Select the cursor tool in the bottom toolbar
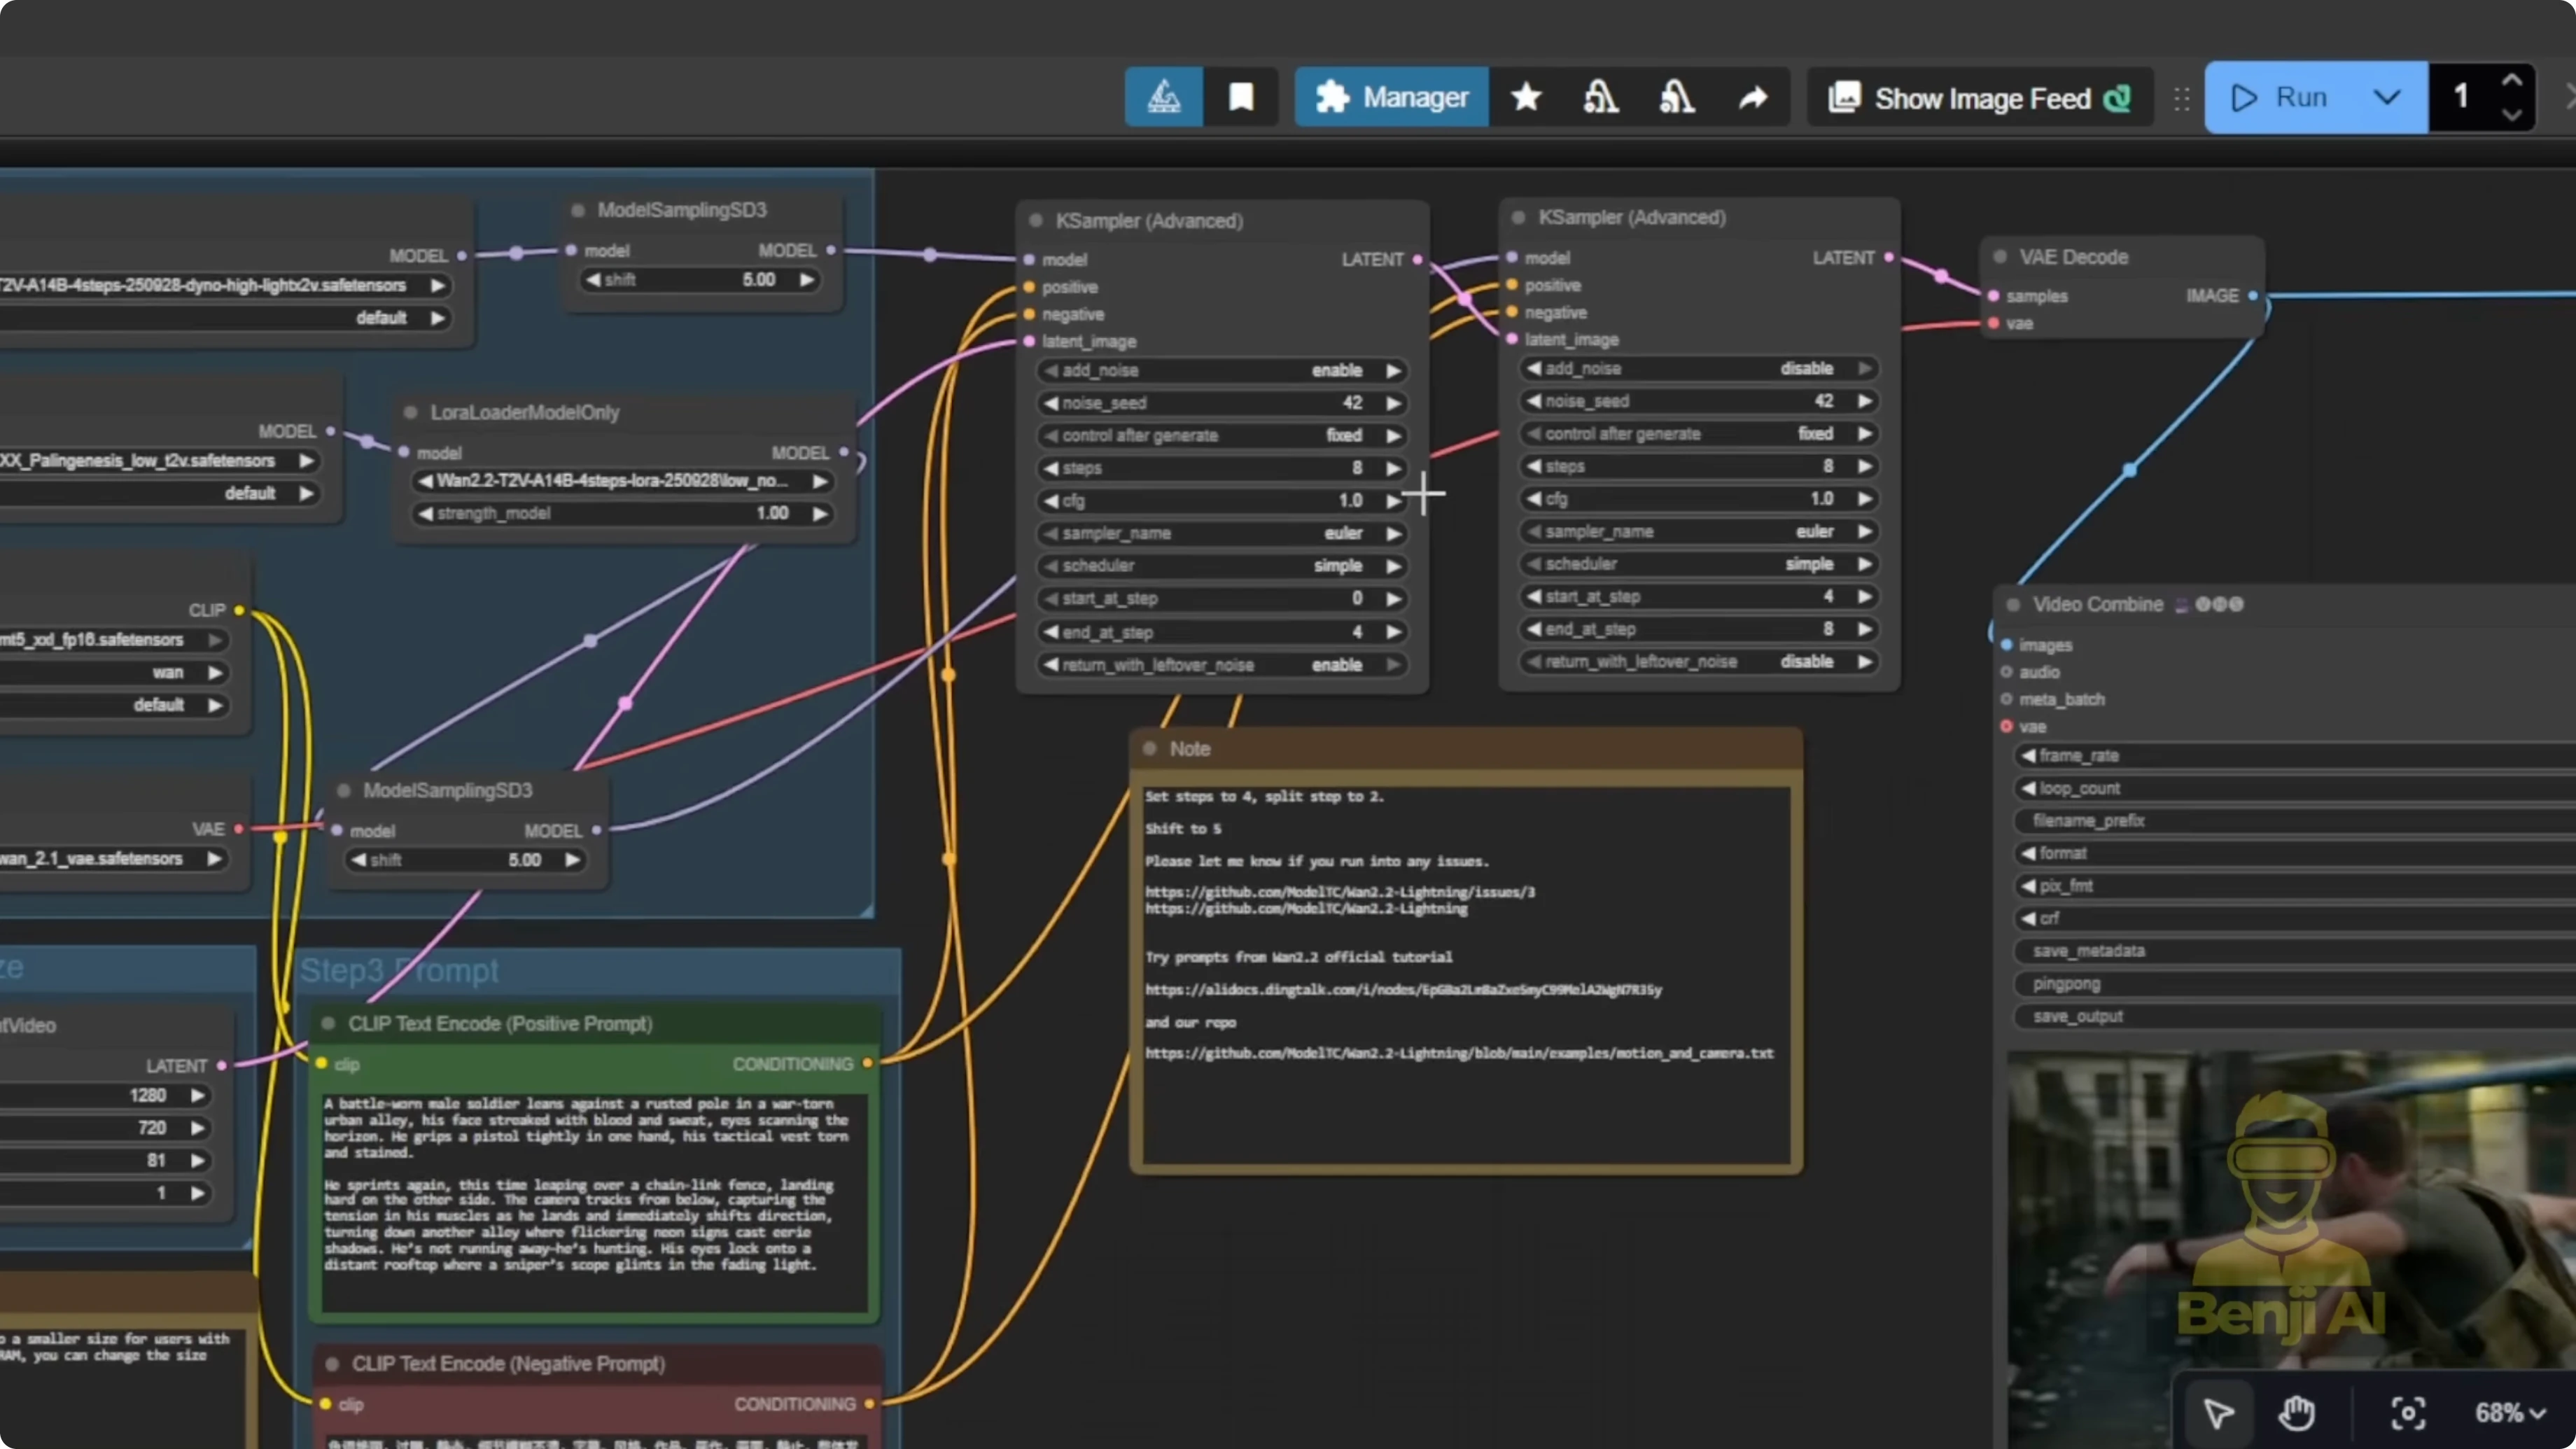 2218,1413
